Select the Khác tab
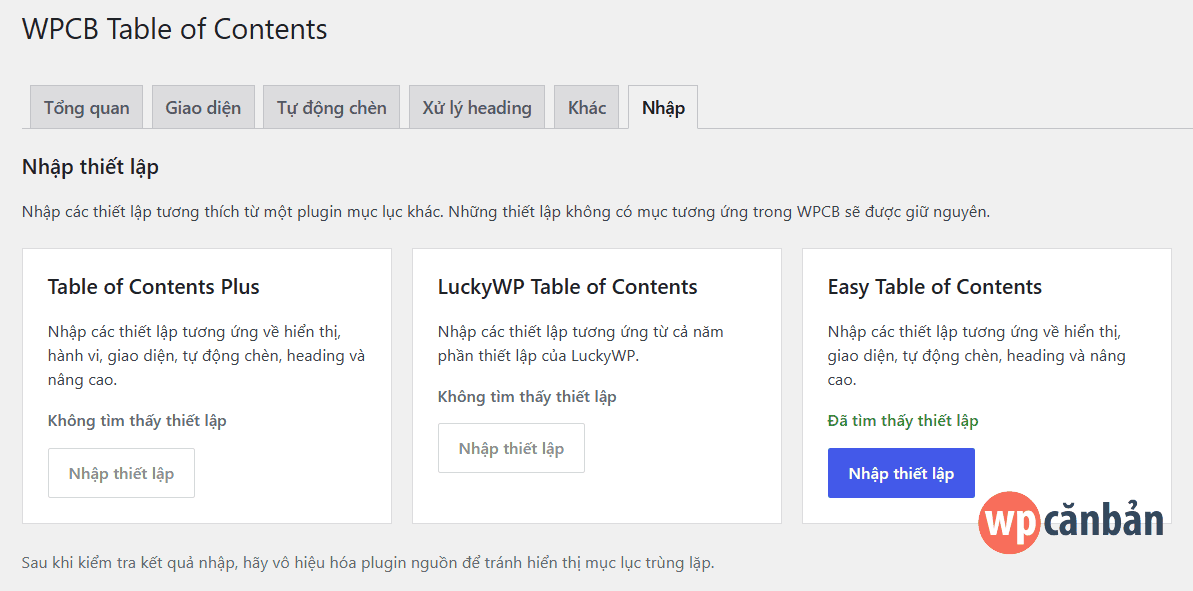This screenshot has width=1193, height=591. click(587, 107)
